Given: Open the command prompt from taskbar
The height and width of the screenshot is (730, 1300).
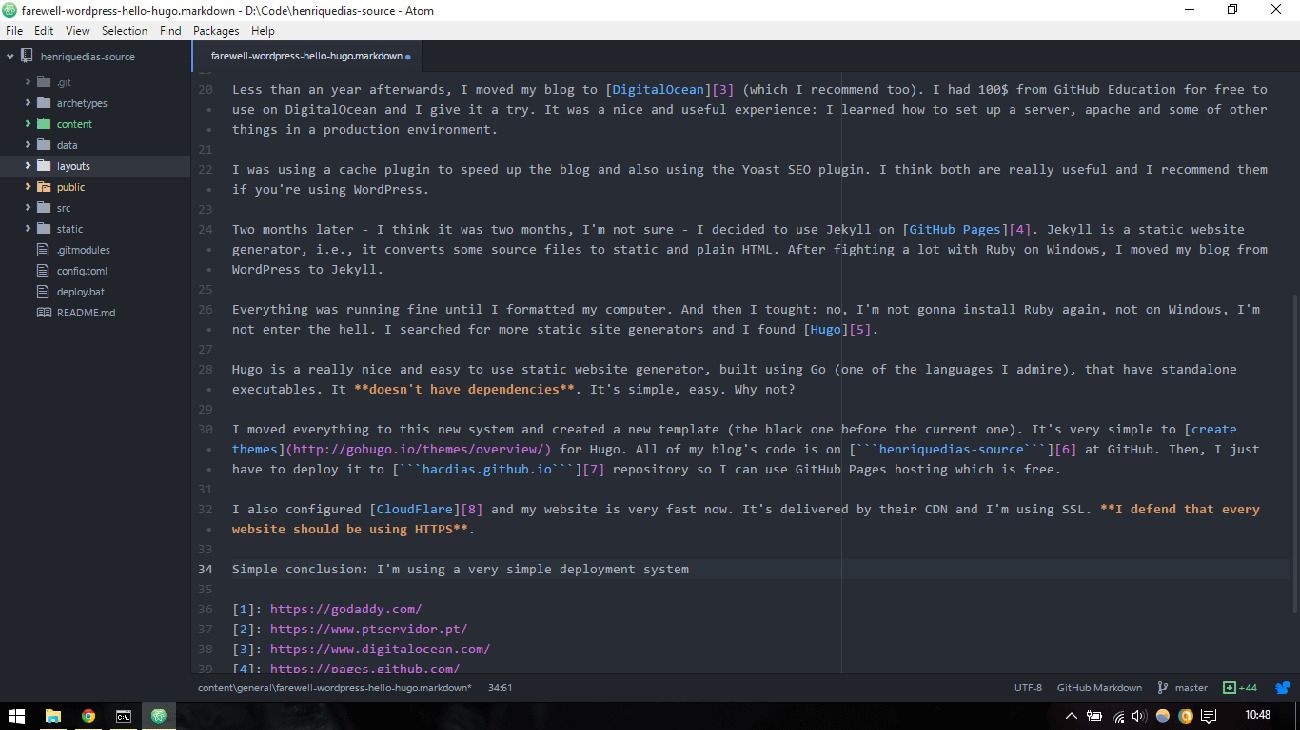Looking at the screenshot, I should point(123,716).
